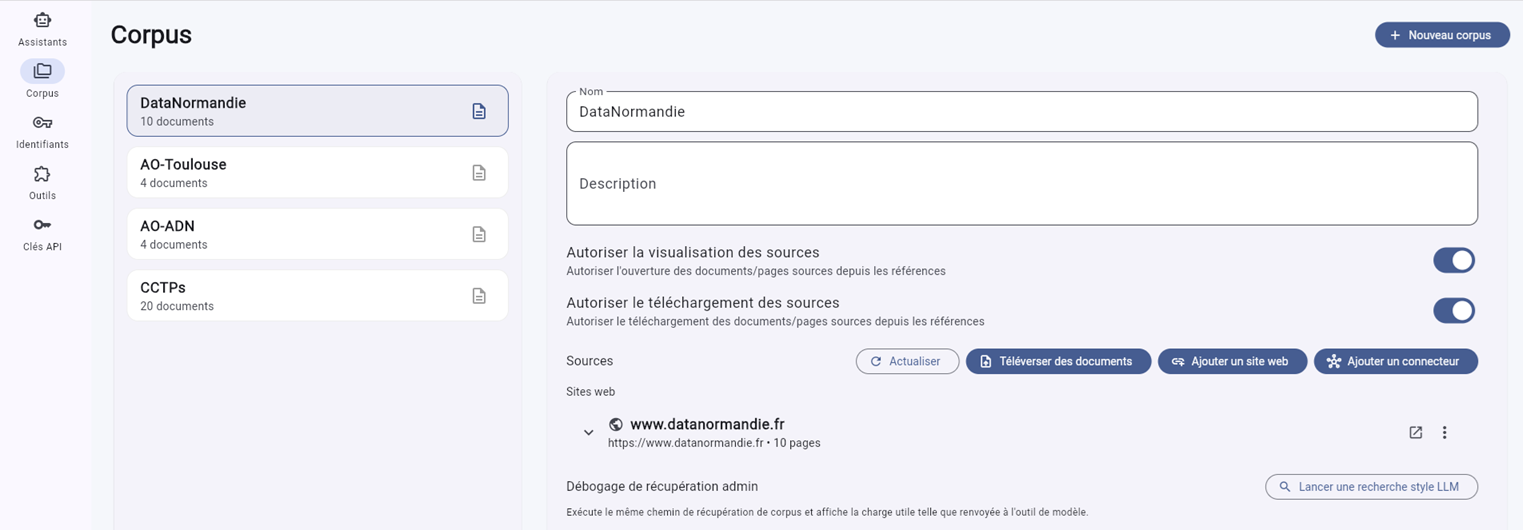Viewport: 1523px width, 530px height.
Task: Click Ajouter un connecteur button
Action: pyautogui.click(x=1395, y=361)
